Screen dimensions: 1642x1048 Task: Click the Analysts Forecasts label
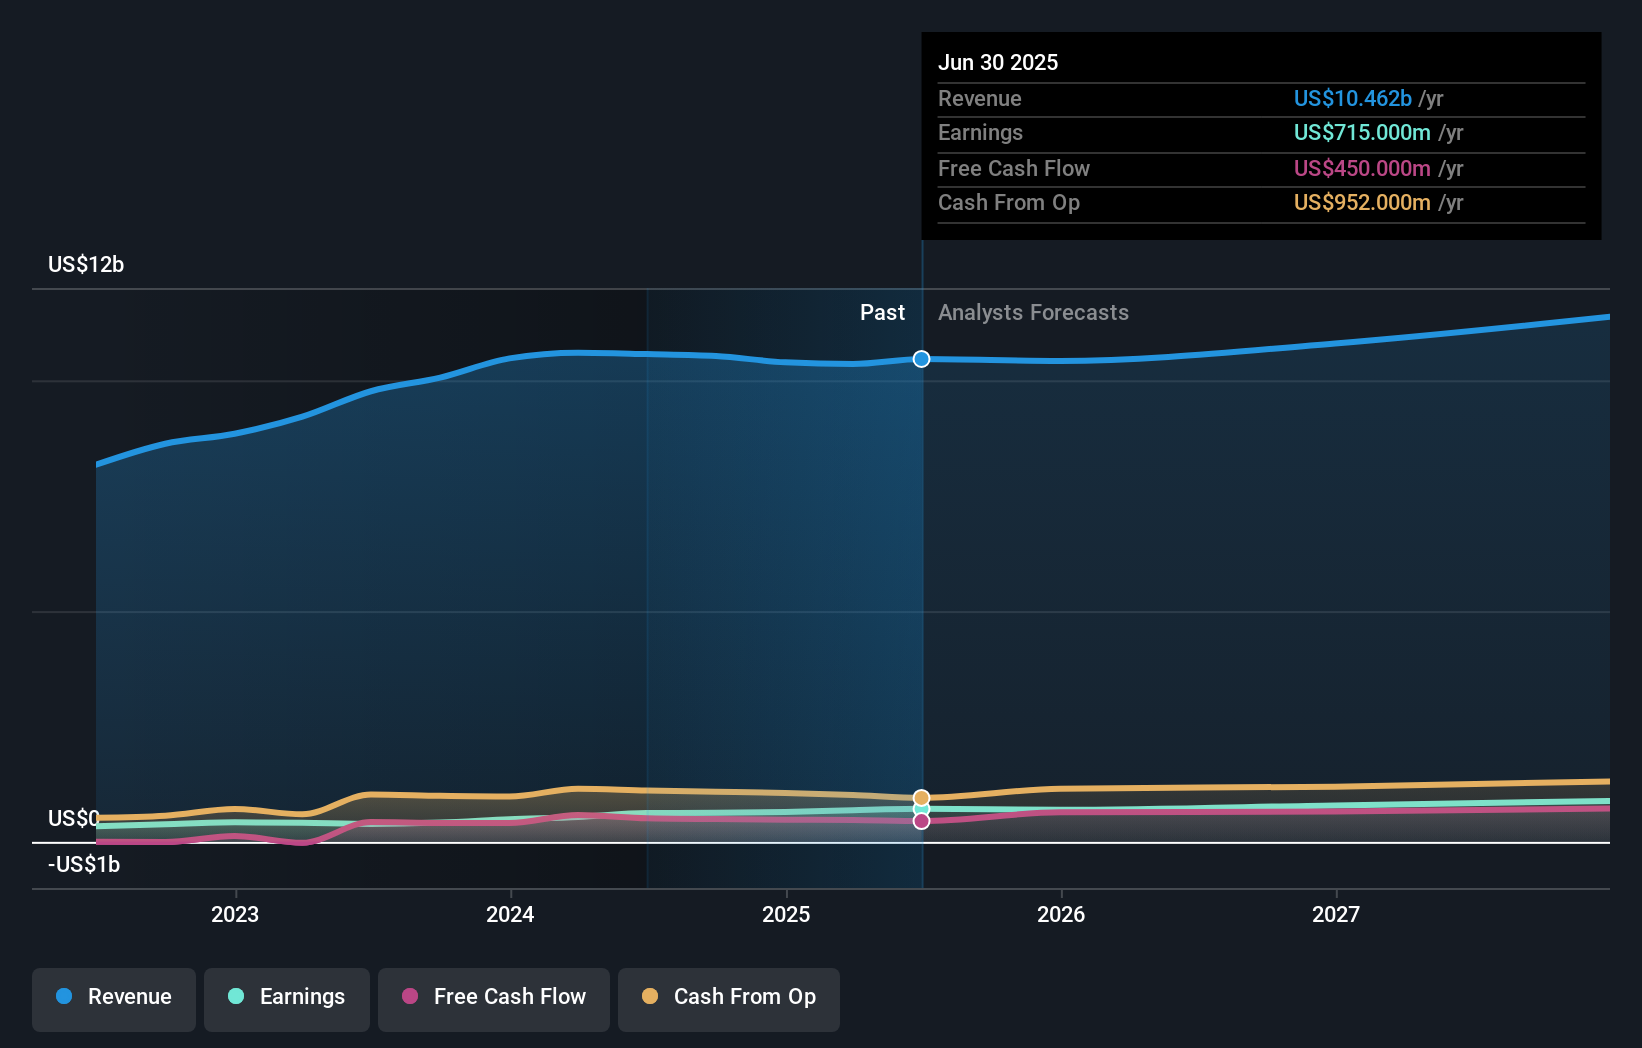coord(1033,312)
